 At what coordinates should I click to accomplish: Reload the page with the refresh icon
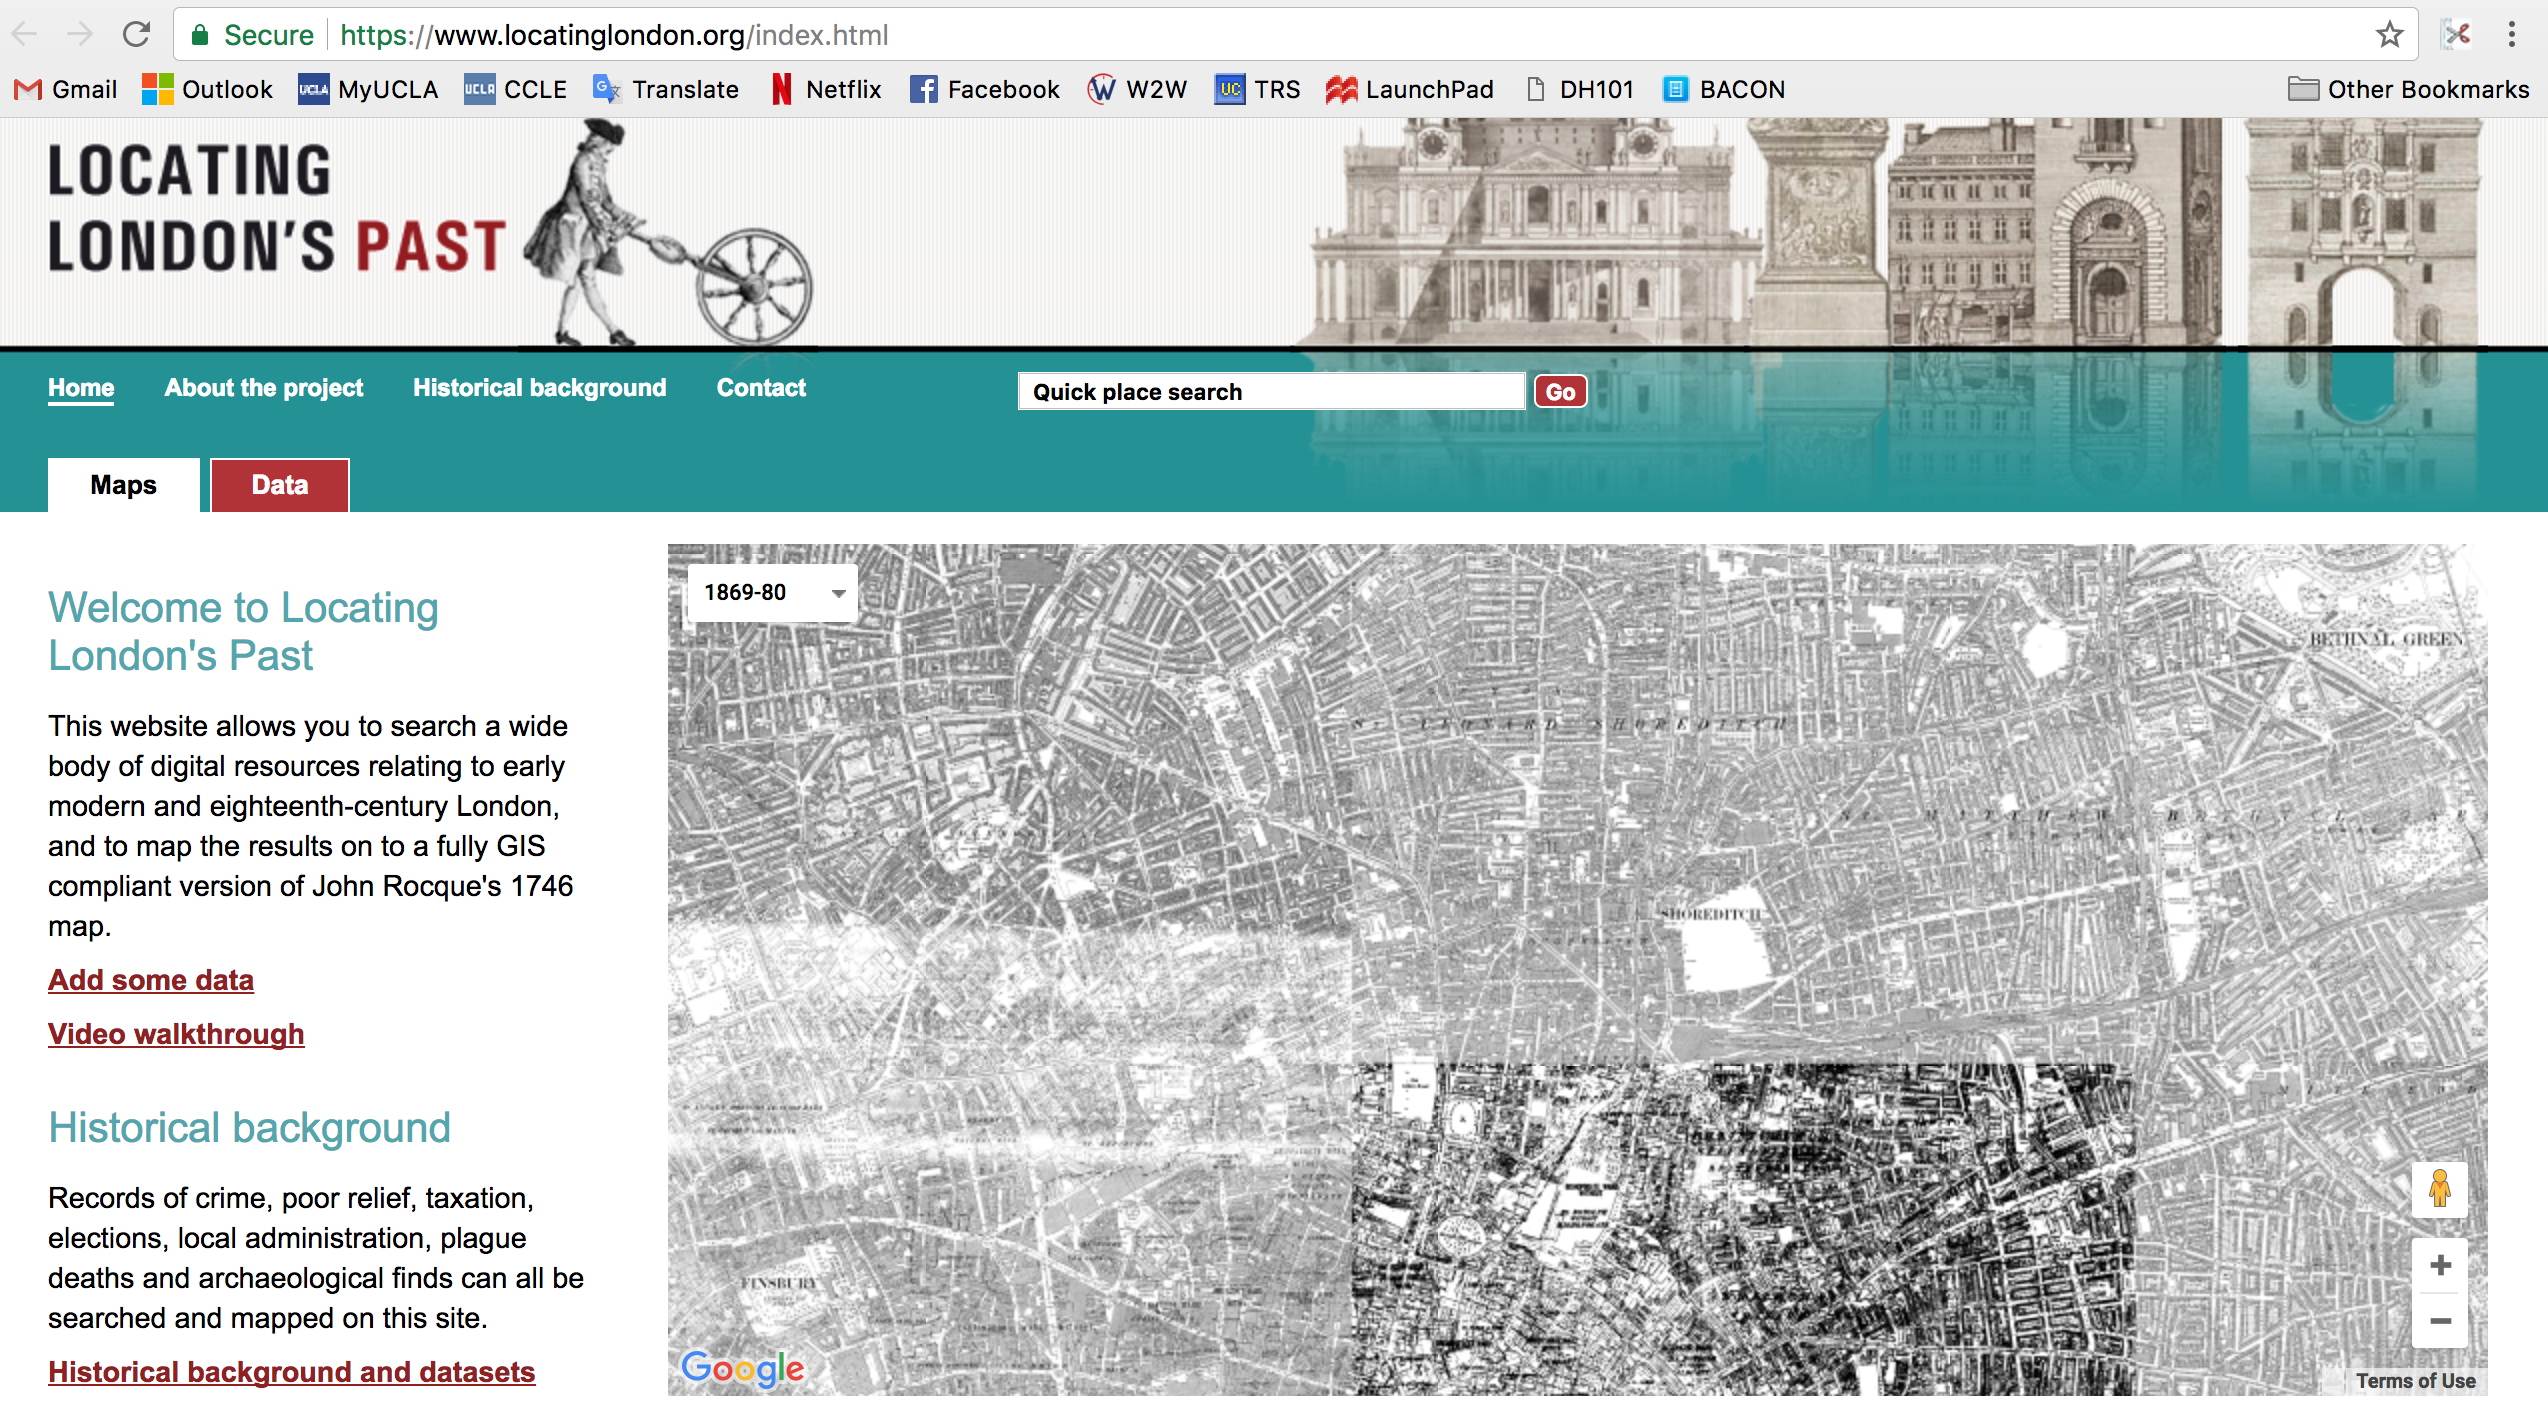coord(136,35)
